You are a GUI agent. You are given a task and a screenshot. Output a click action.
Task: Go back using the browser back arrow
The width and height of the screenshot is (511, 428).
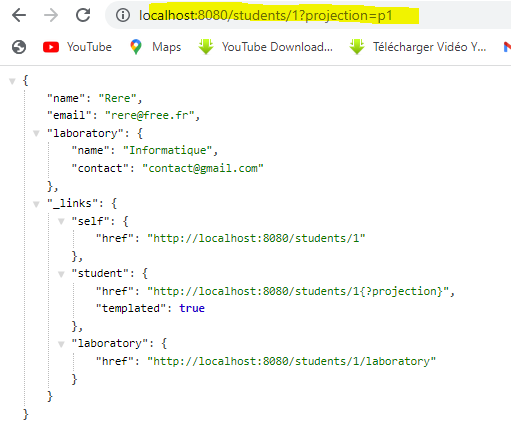(19, 15)
